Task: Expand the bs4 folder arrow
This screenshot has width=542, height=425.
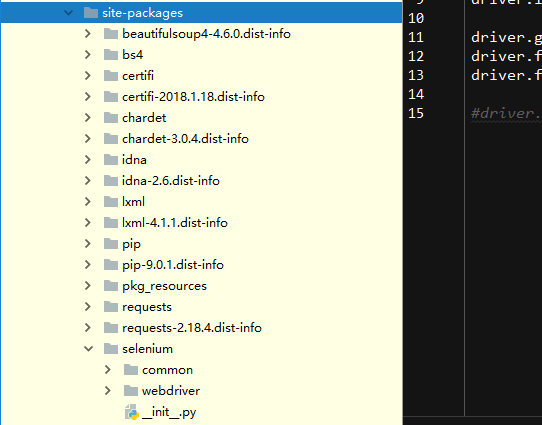Action: [88, 55]
